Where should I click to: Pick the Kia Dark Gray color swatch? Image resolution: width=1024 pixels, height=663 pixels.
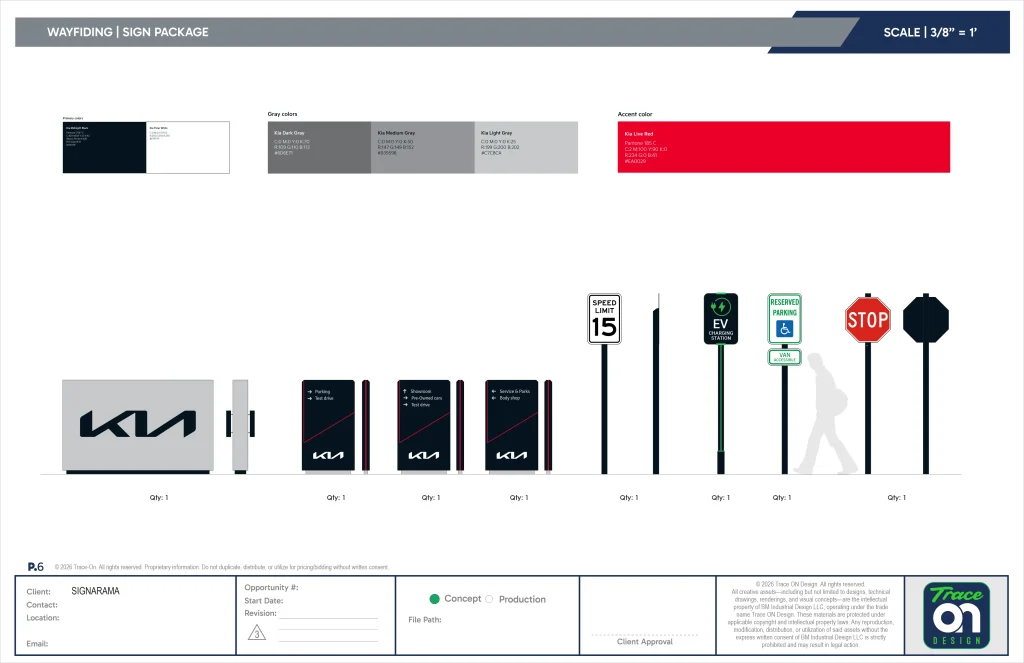(319, 147)
